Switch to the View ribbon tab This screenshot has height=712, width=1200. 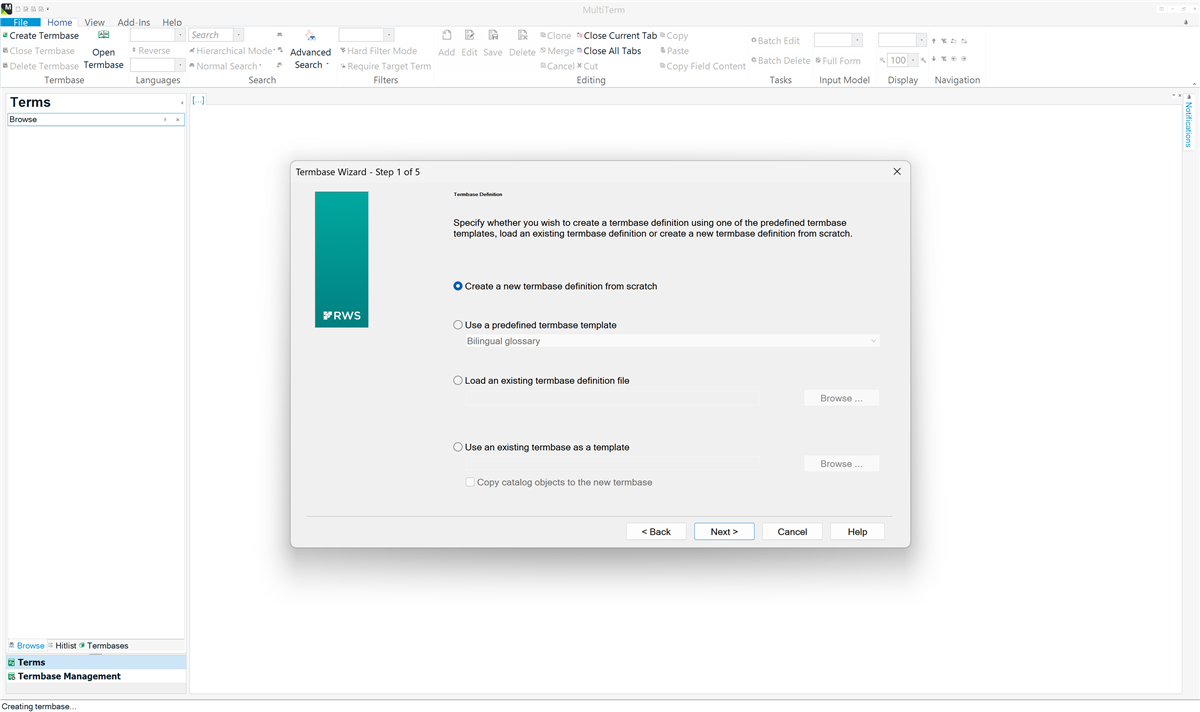94,22
